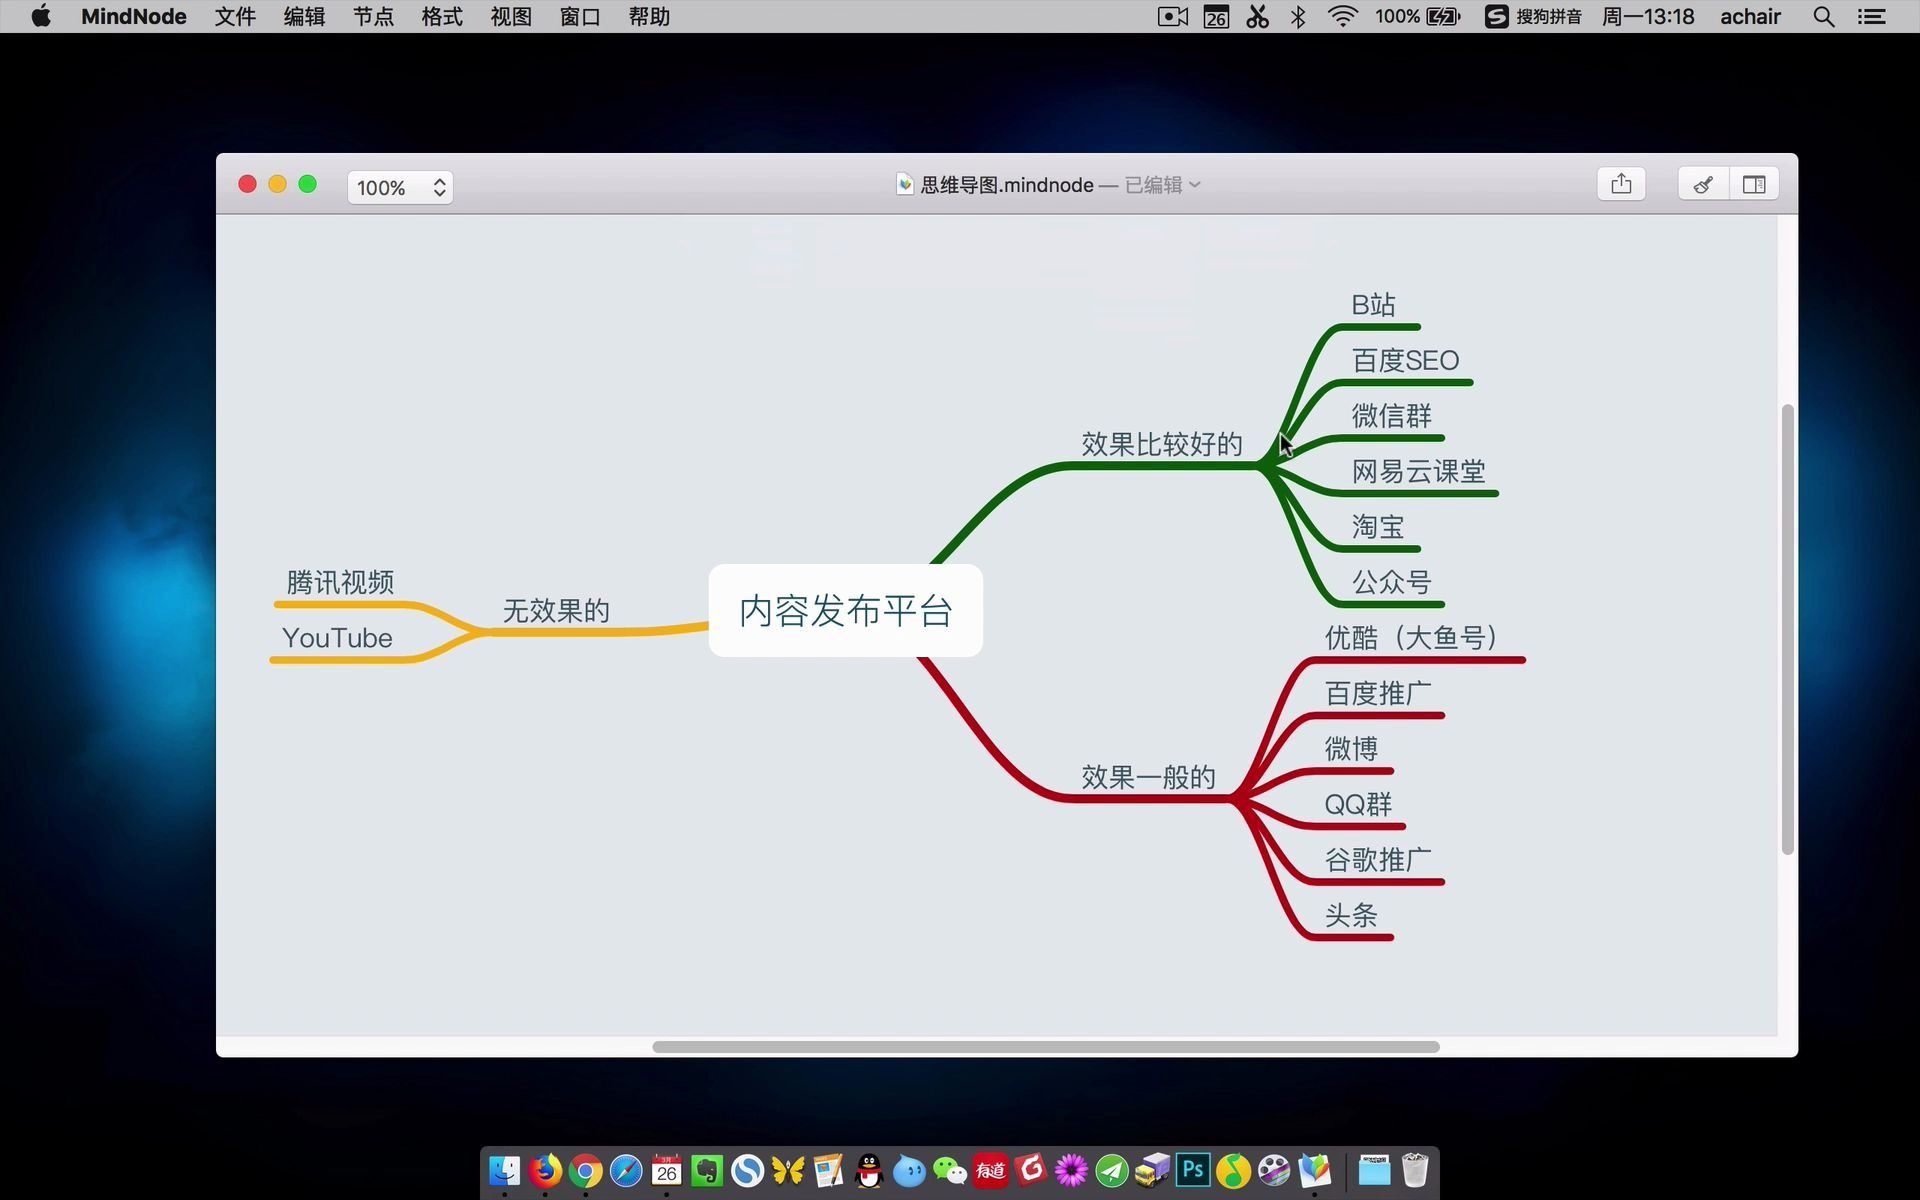Click the 周一13:18 clock

click(x=1648, y=16)
